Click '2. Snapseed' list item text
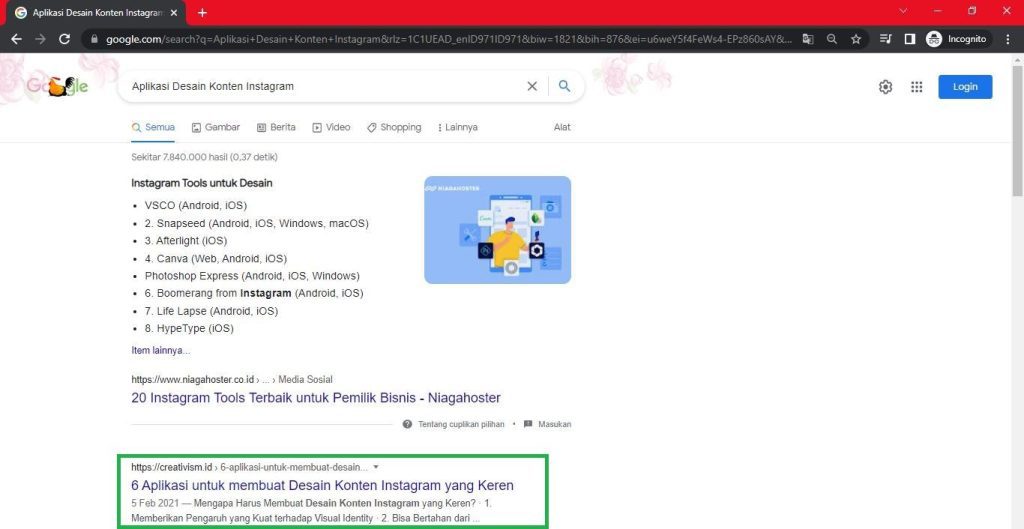 [257, 223]
